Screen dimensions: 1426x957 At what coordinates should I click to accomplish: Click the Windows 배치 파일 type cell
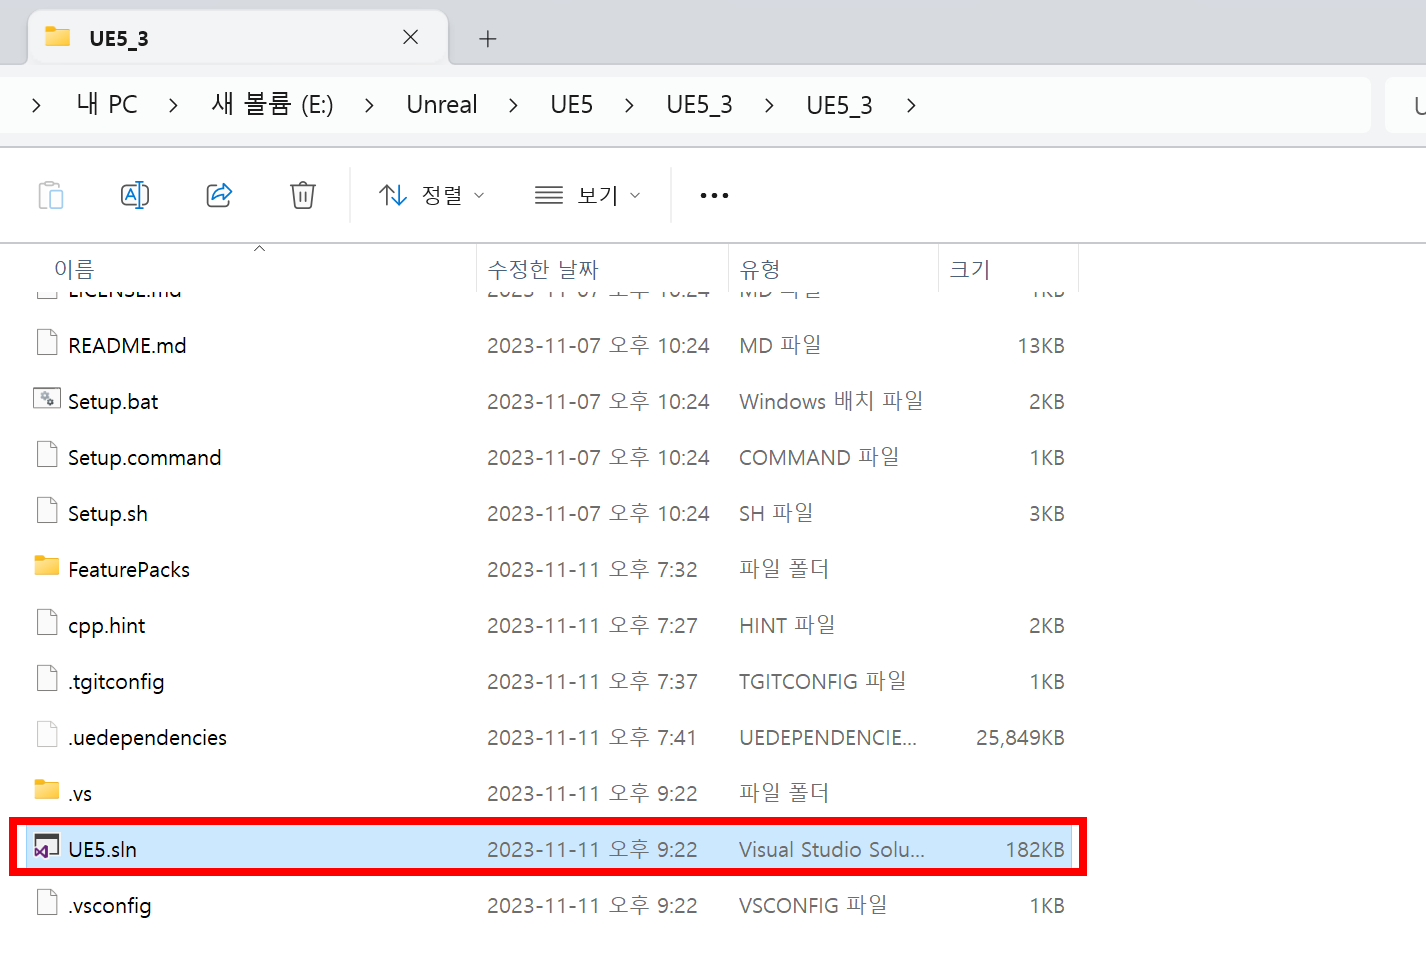click(x=831, y=402)
